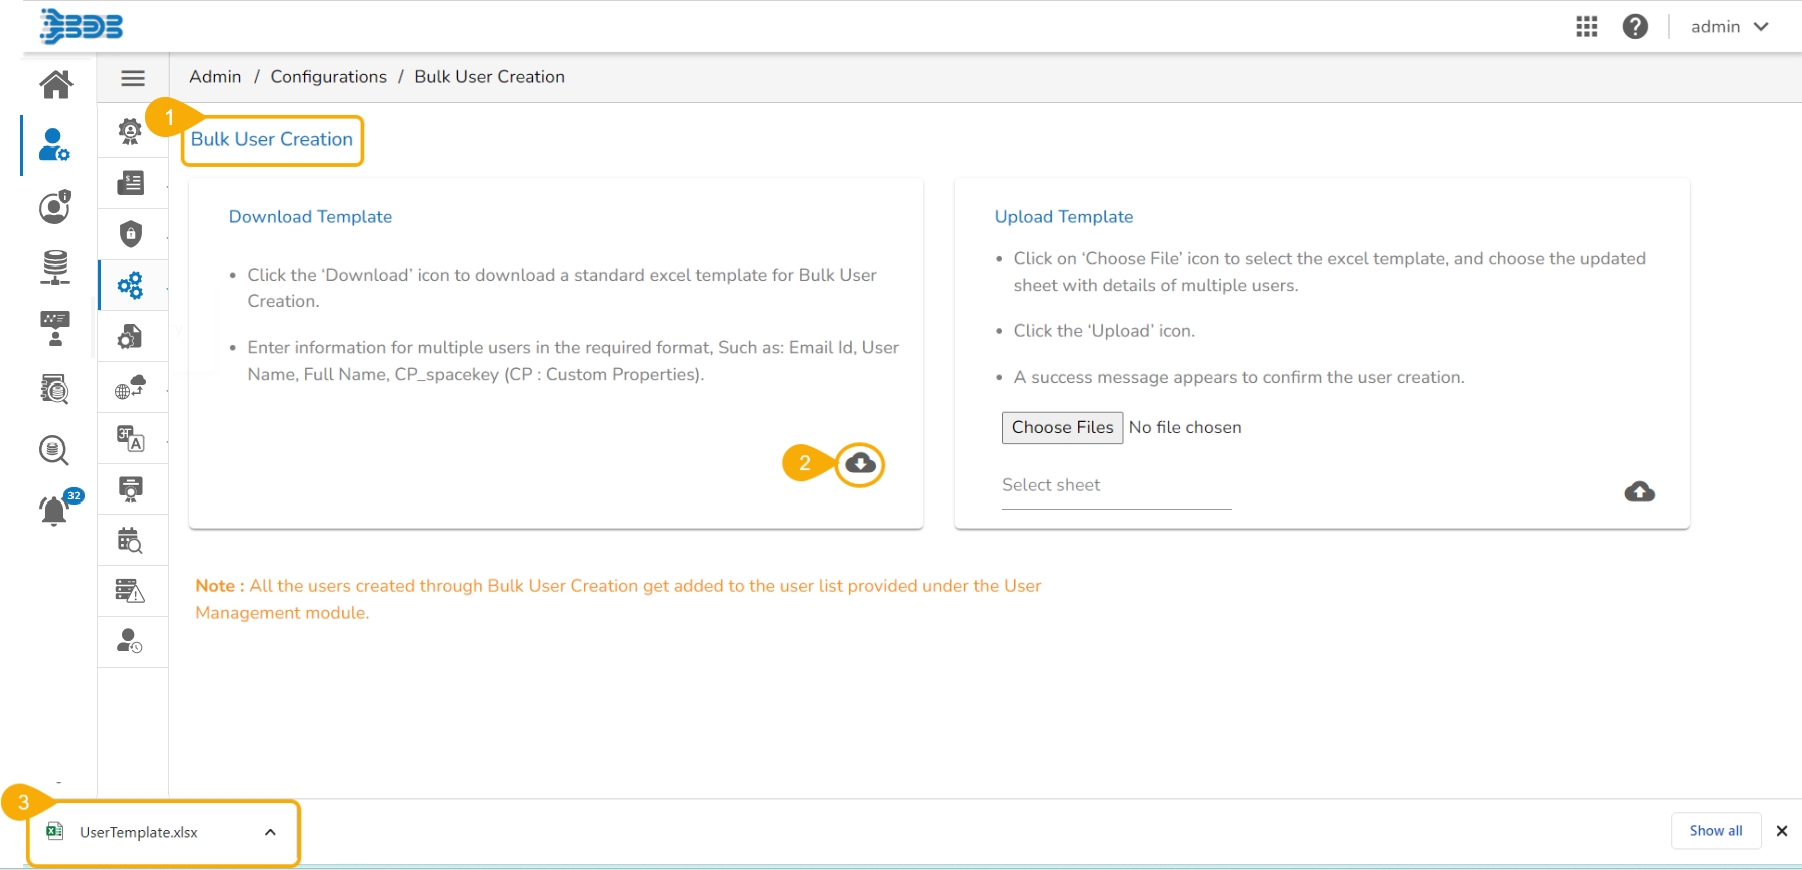Viewport: 1802px width, 870px height.
Task: Click the Configurations breadcrumb
Action: [328, 77]
